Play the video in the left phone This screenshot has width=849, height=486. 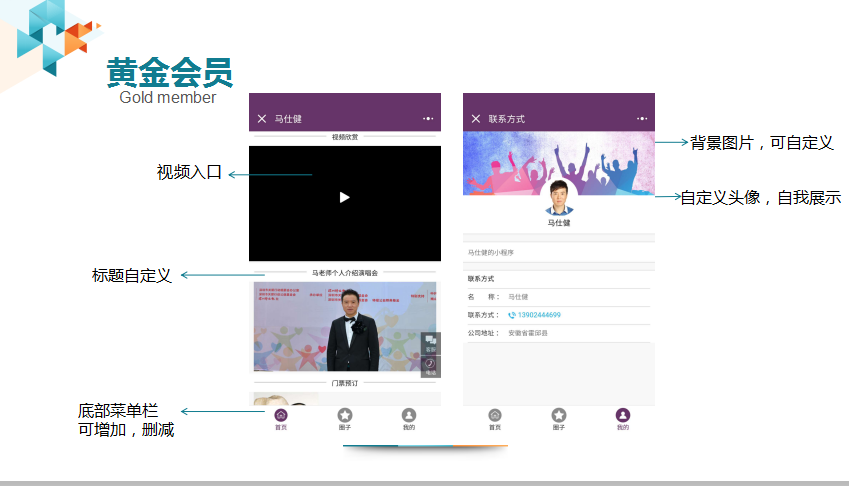point(344,198)
